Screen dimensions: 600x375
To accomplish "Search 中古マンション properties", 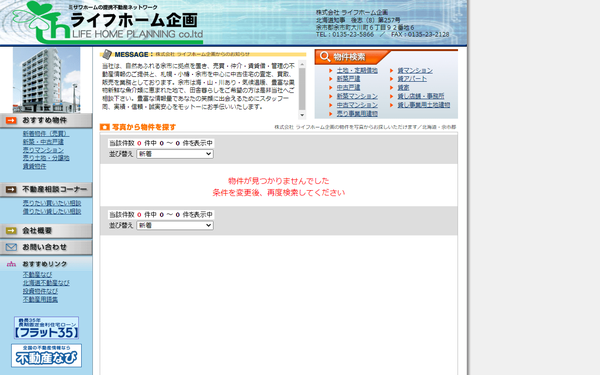I will [357, 105].
